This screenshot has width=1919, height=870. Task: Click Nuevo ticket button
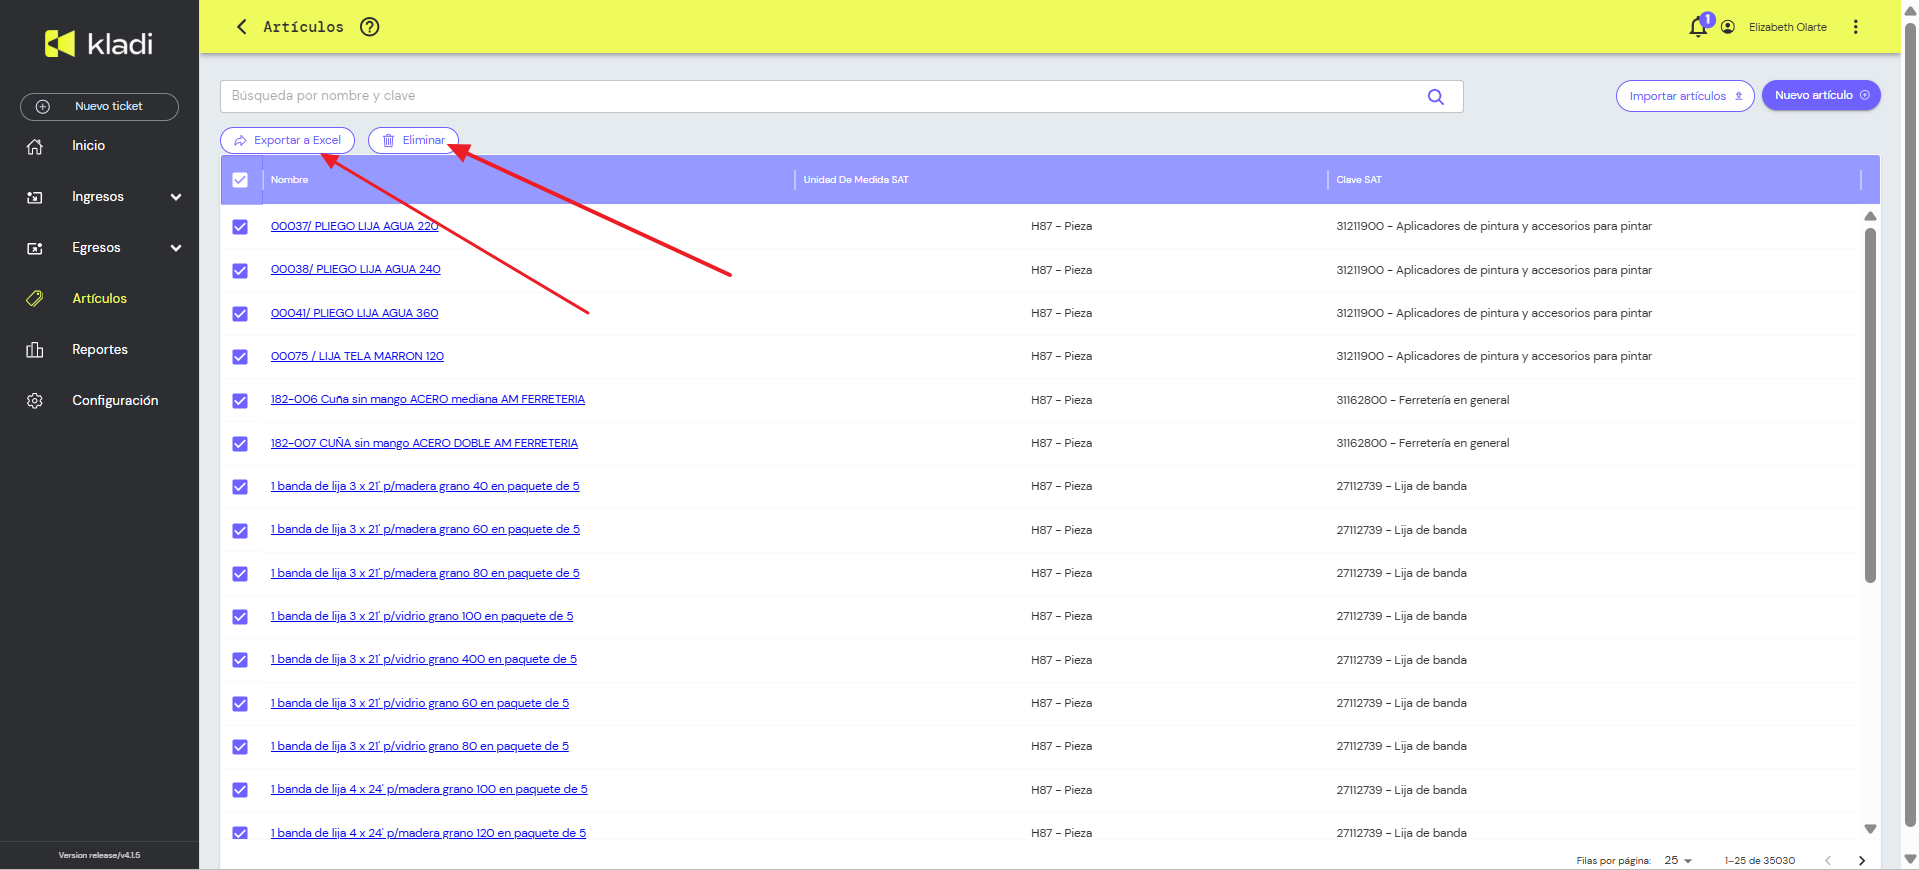pyautogui.click(x=99, y=106)
